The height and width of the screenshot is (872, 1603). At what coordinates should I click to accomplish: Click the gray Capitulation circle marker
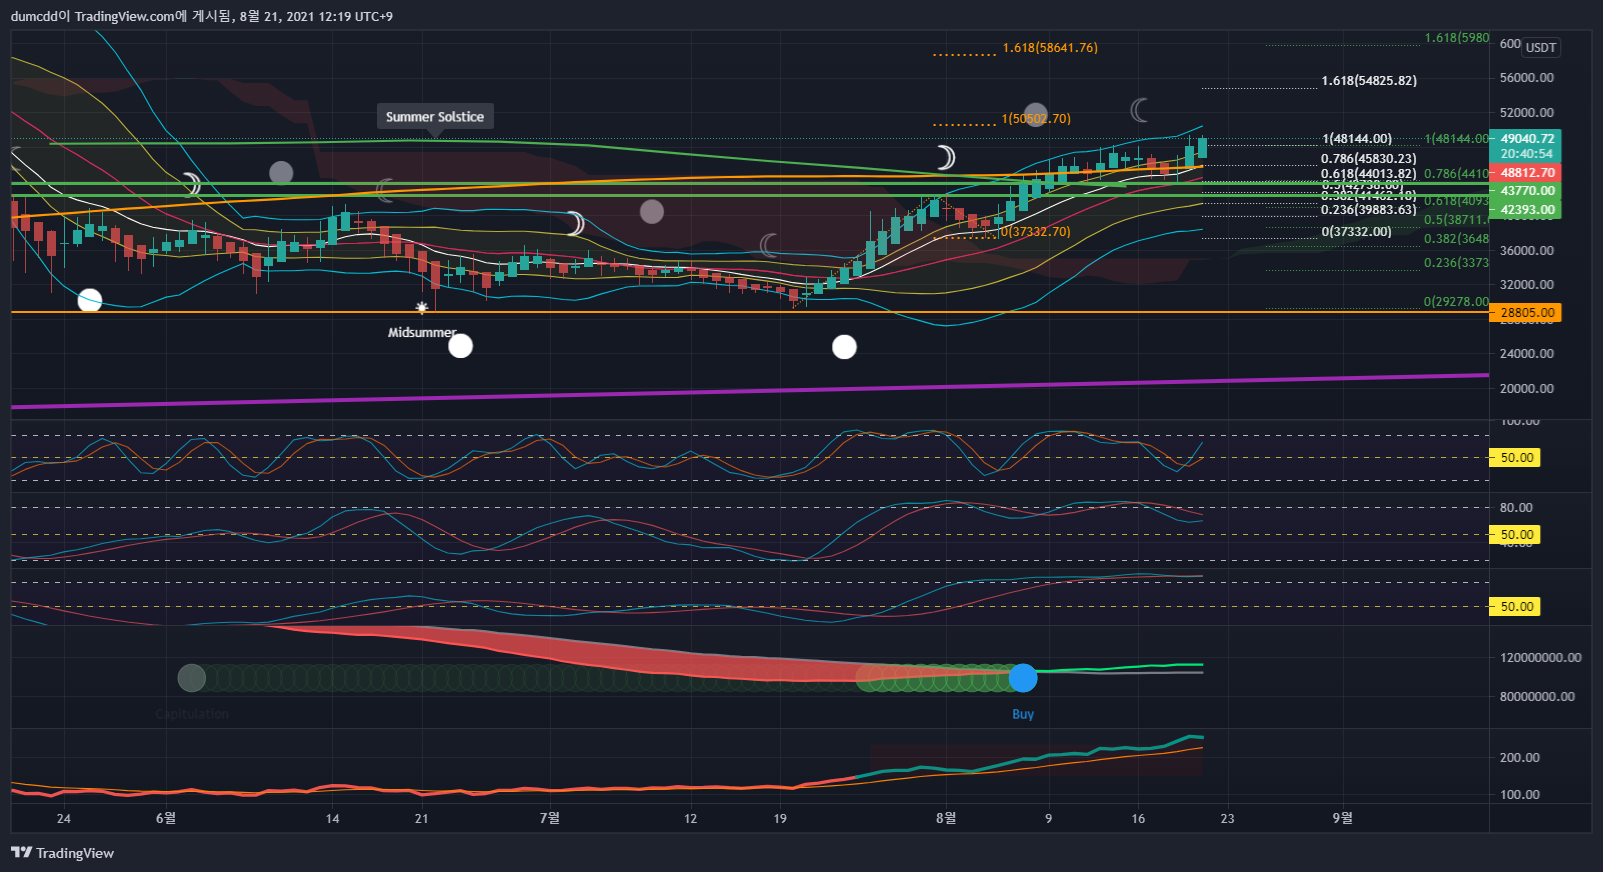192,678
